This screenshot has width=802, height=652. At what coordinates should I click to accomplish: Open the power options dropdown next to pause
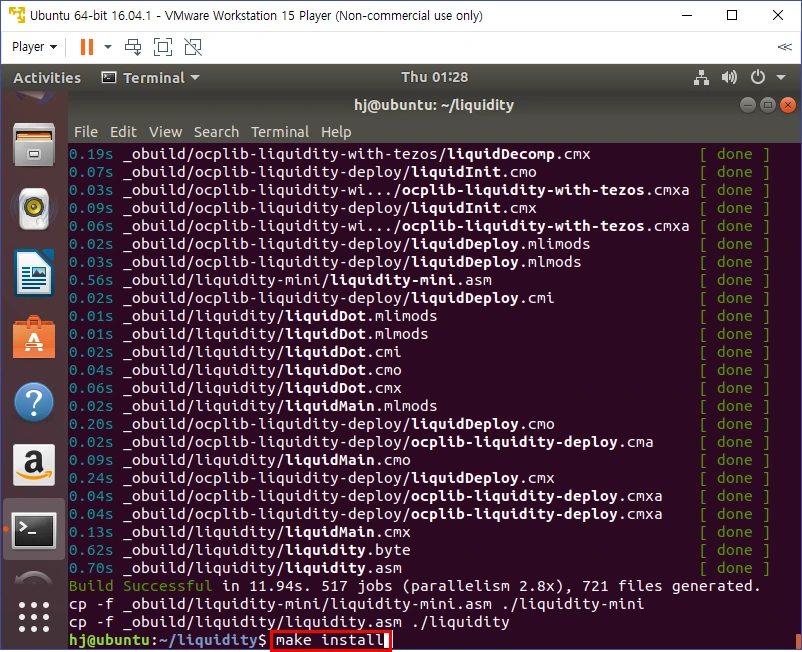(108, 47)
